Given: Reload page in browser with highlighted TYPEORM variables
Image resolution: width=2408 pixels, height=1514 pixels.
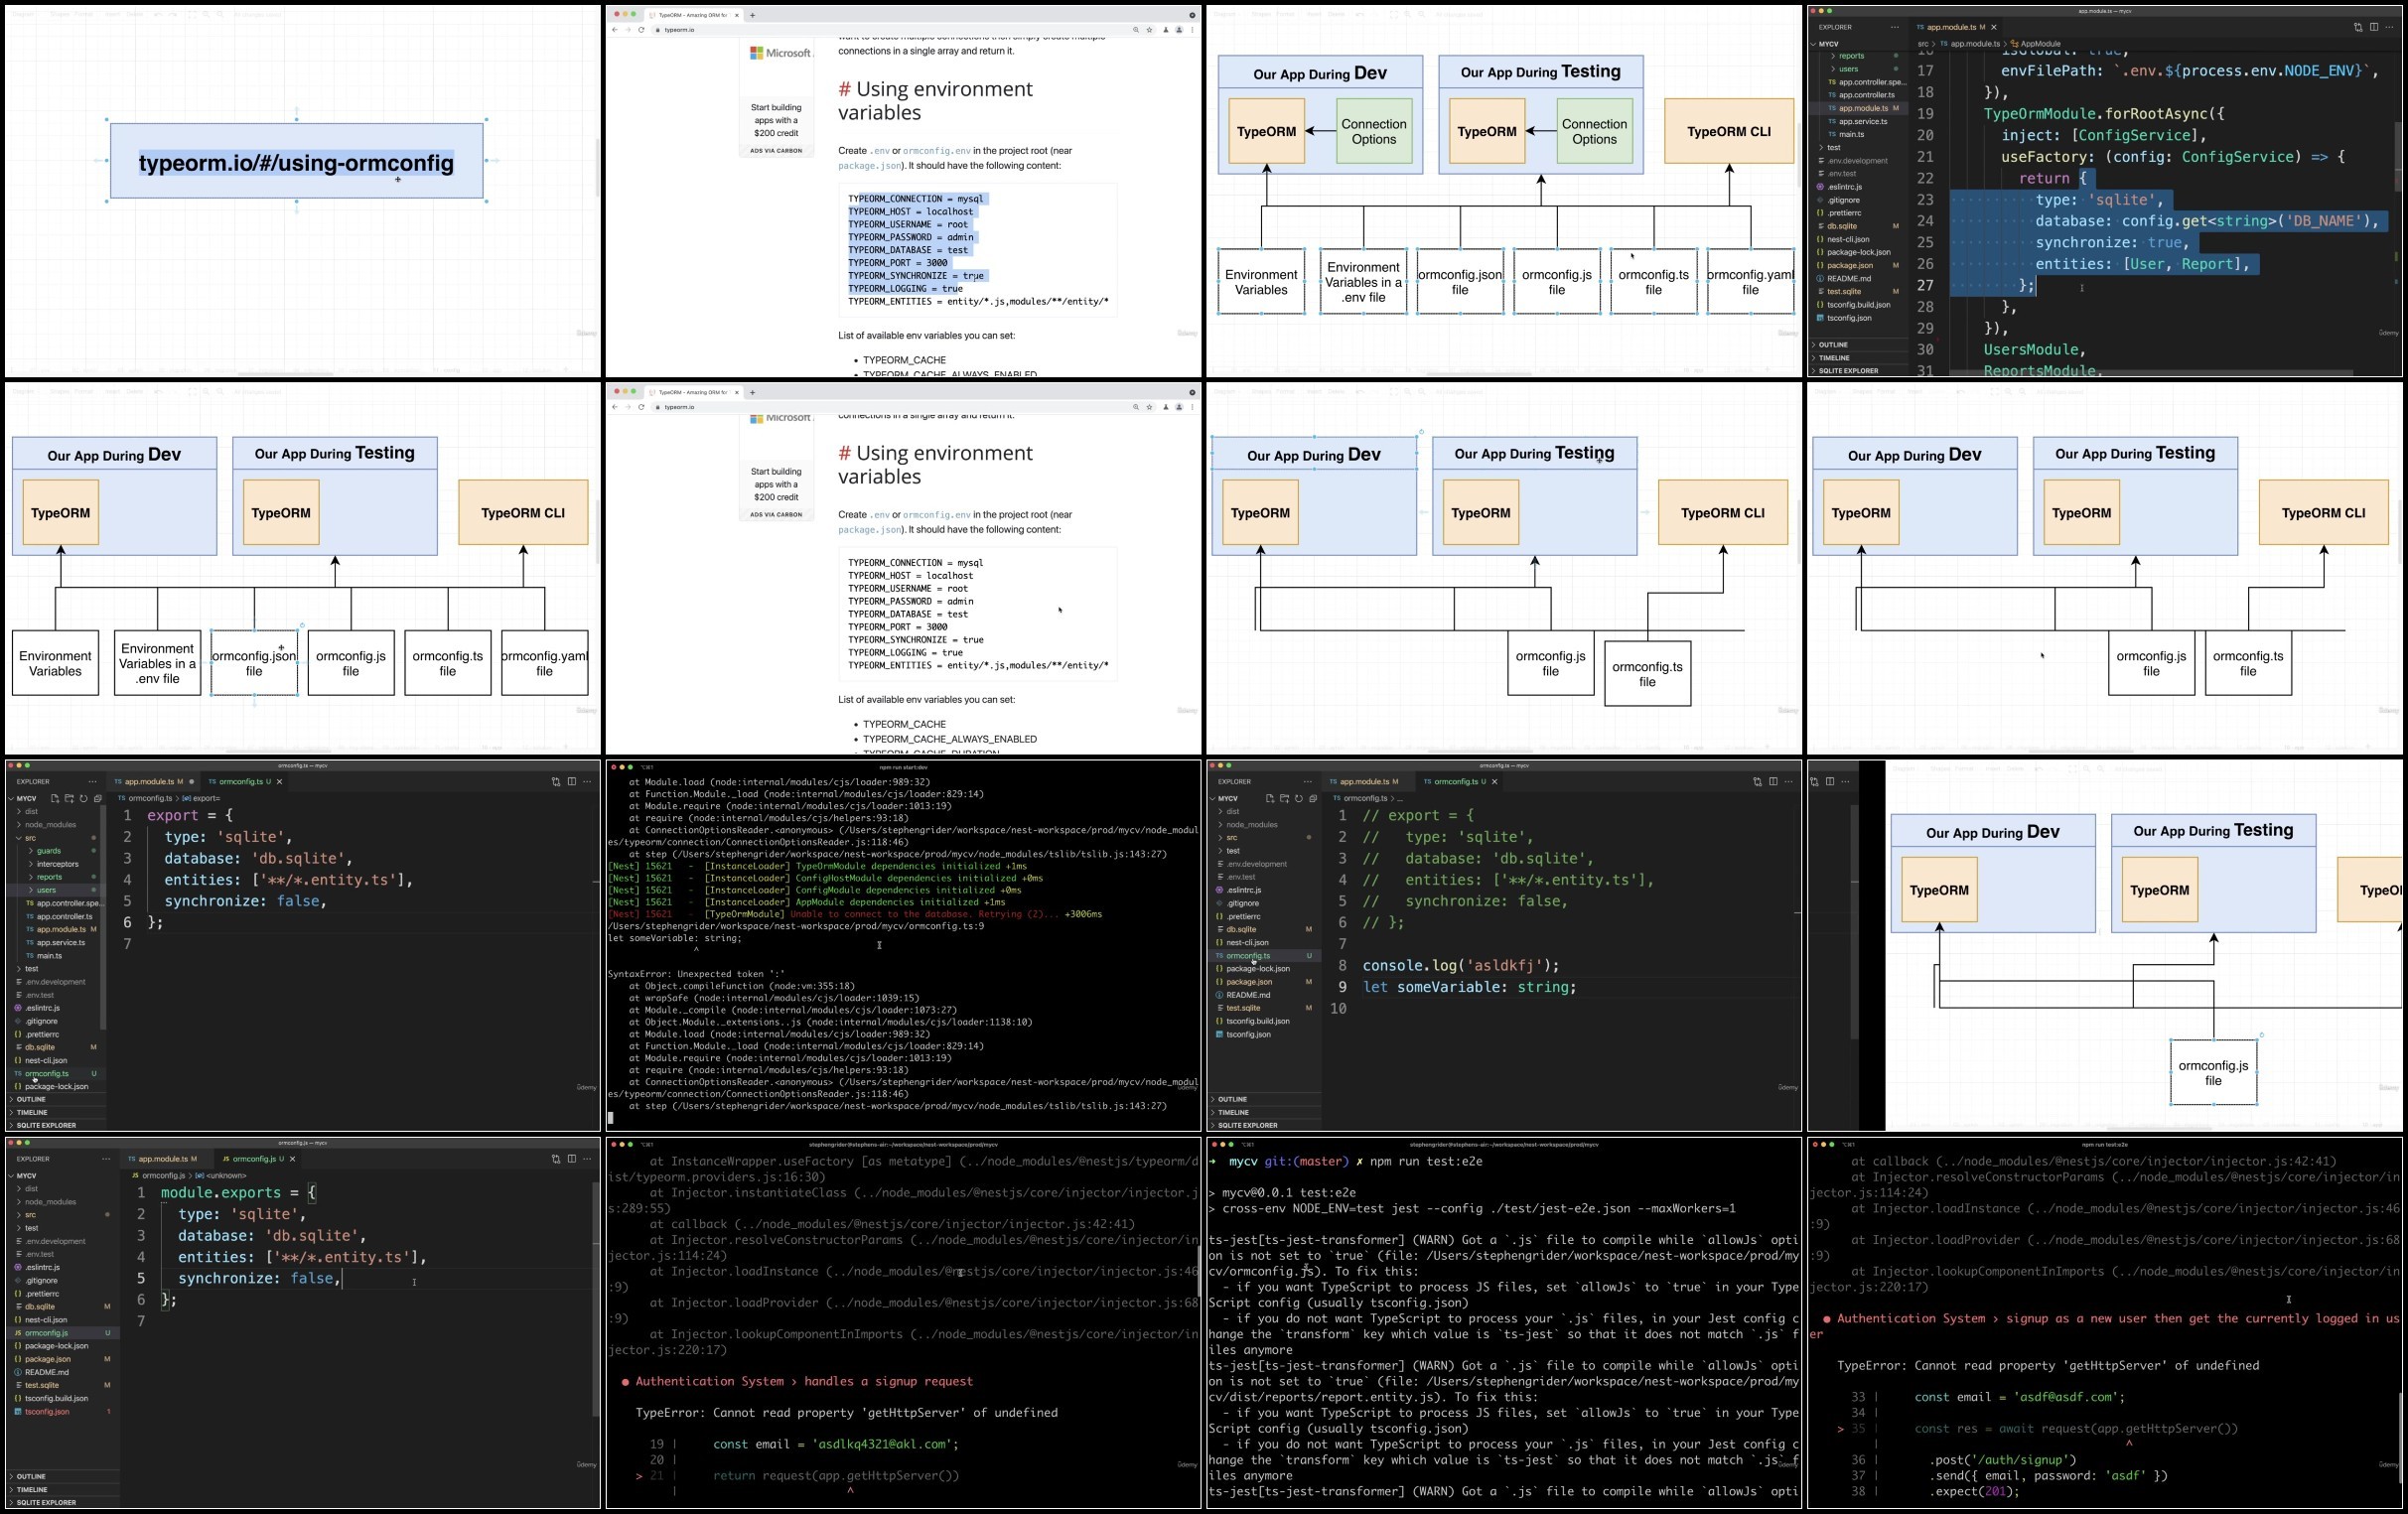Looking at the screenshot, I should pos(641,30).
